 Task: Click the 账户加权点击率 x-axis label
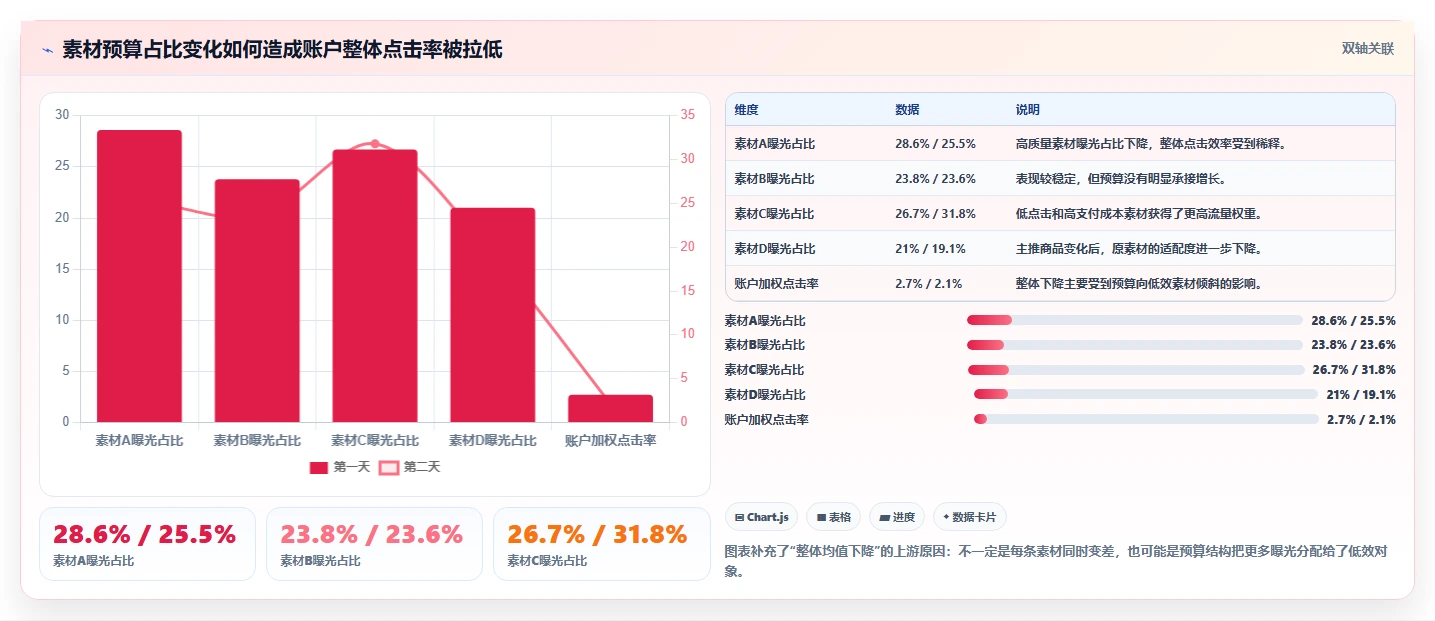click(x=610, y=440)
